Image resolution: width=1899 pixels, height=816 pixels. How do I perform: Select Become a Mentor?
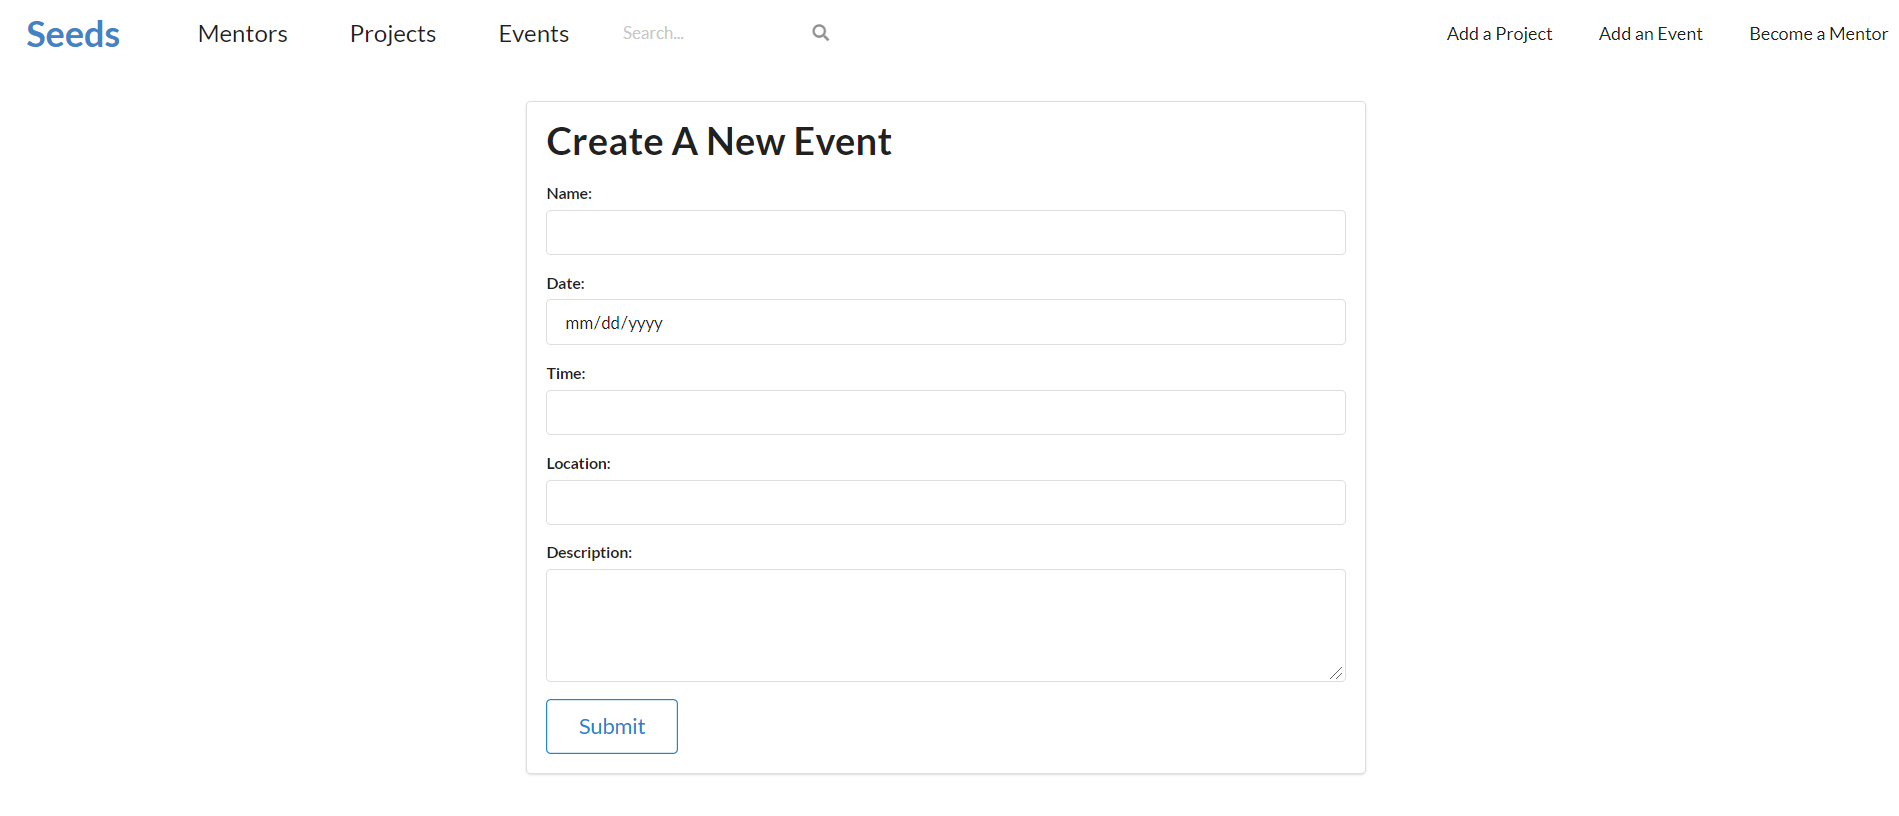pyautogui.click(x=1818, y=34)
